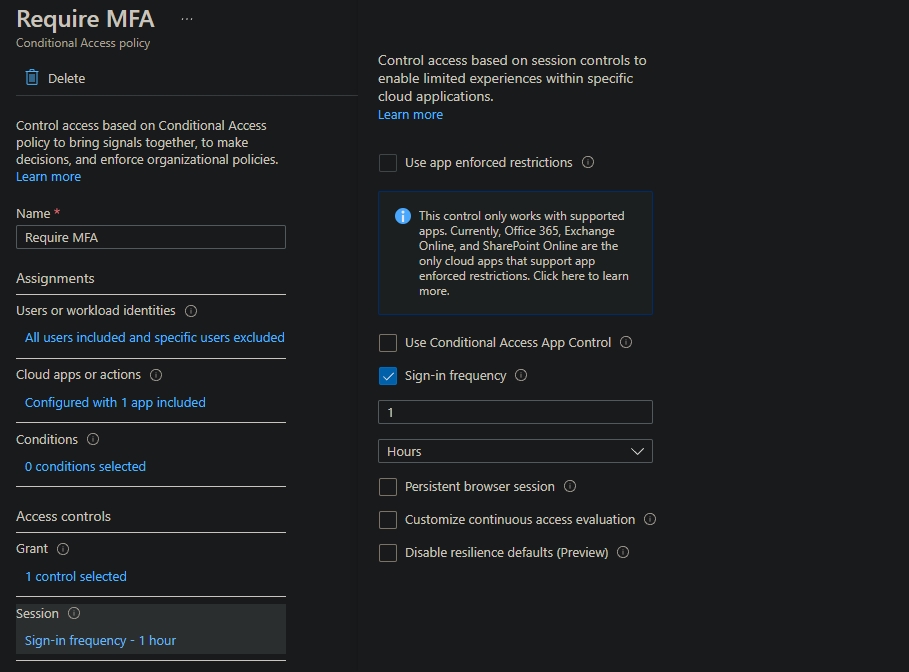Enable Use Conditional Access App Control checkbox

388,343
